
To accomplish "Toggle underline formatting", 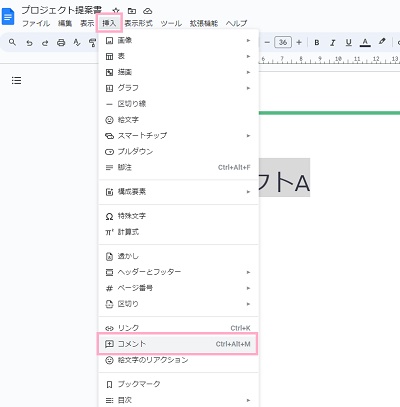I will [x=349, y=43].
